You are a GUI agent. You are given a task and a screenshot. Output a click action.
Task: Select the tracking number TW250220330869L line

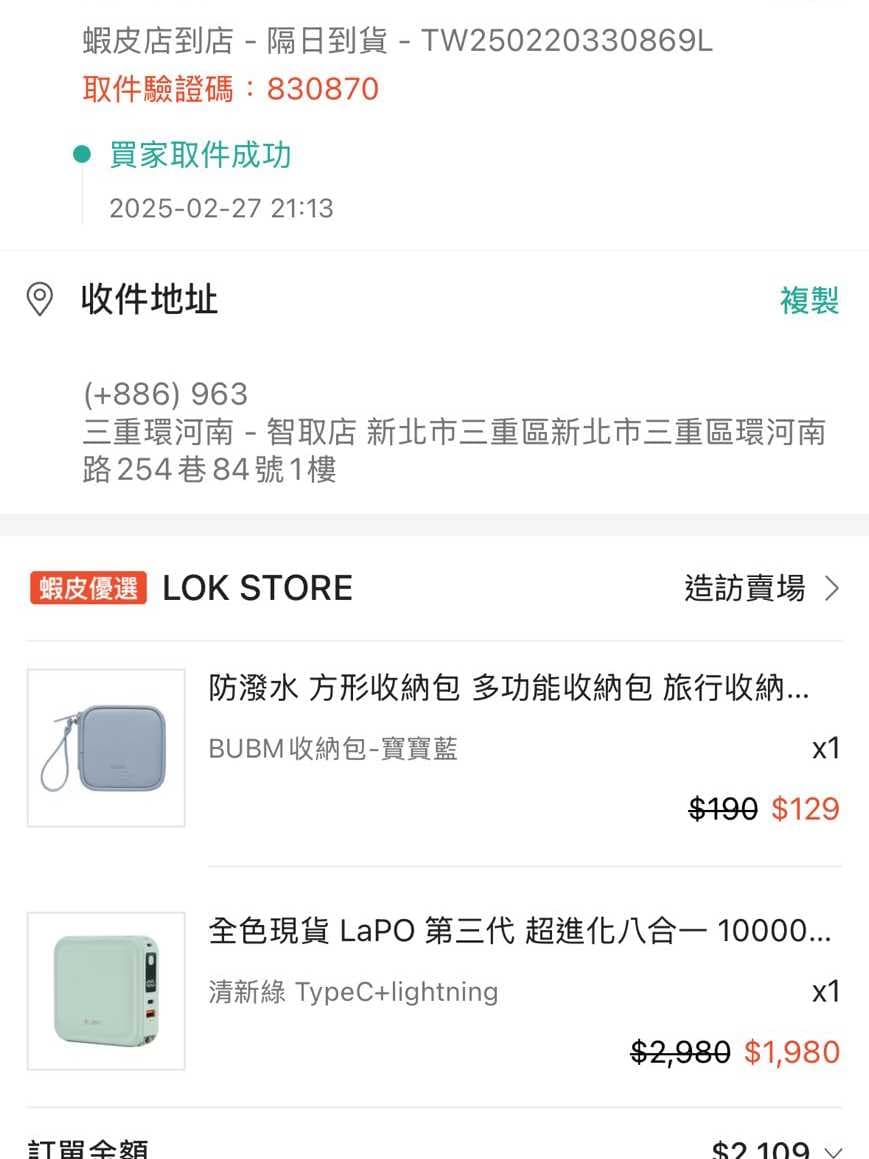pyautogui.click(x=398, y=40)
